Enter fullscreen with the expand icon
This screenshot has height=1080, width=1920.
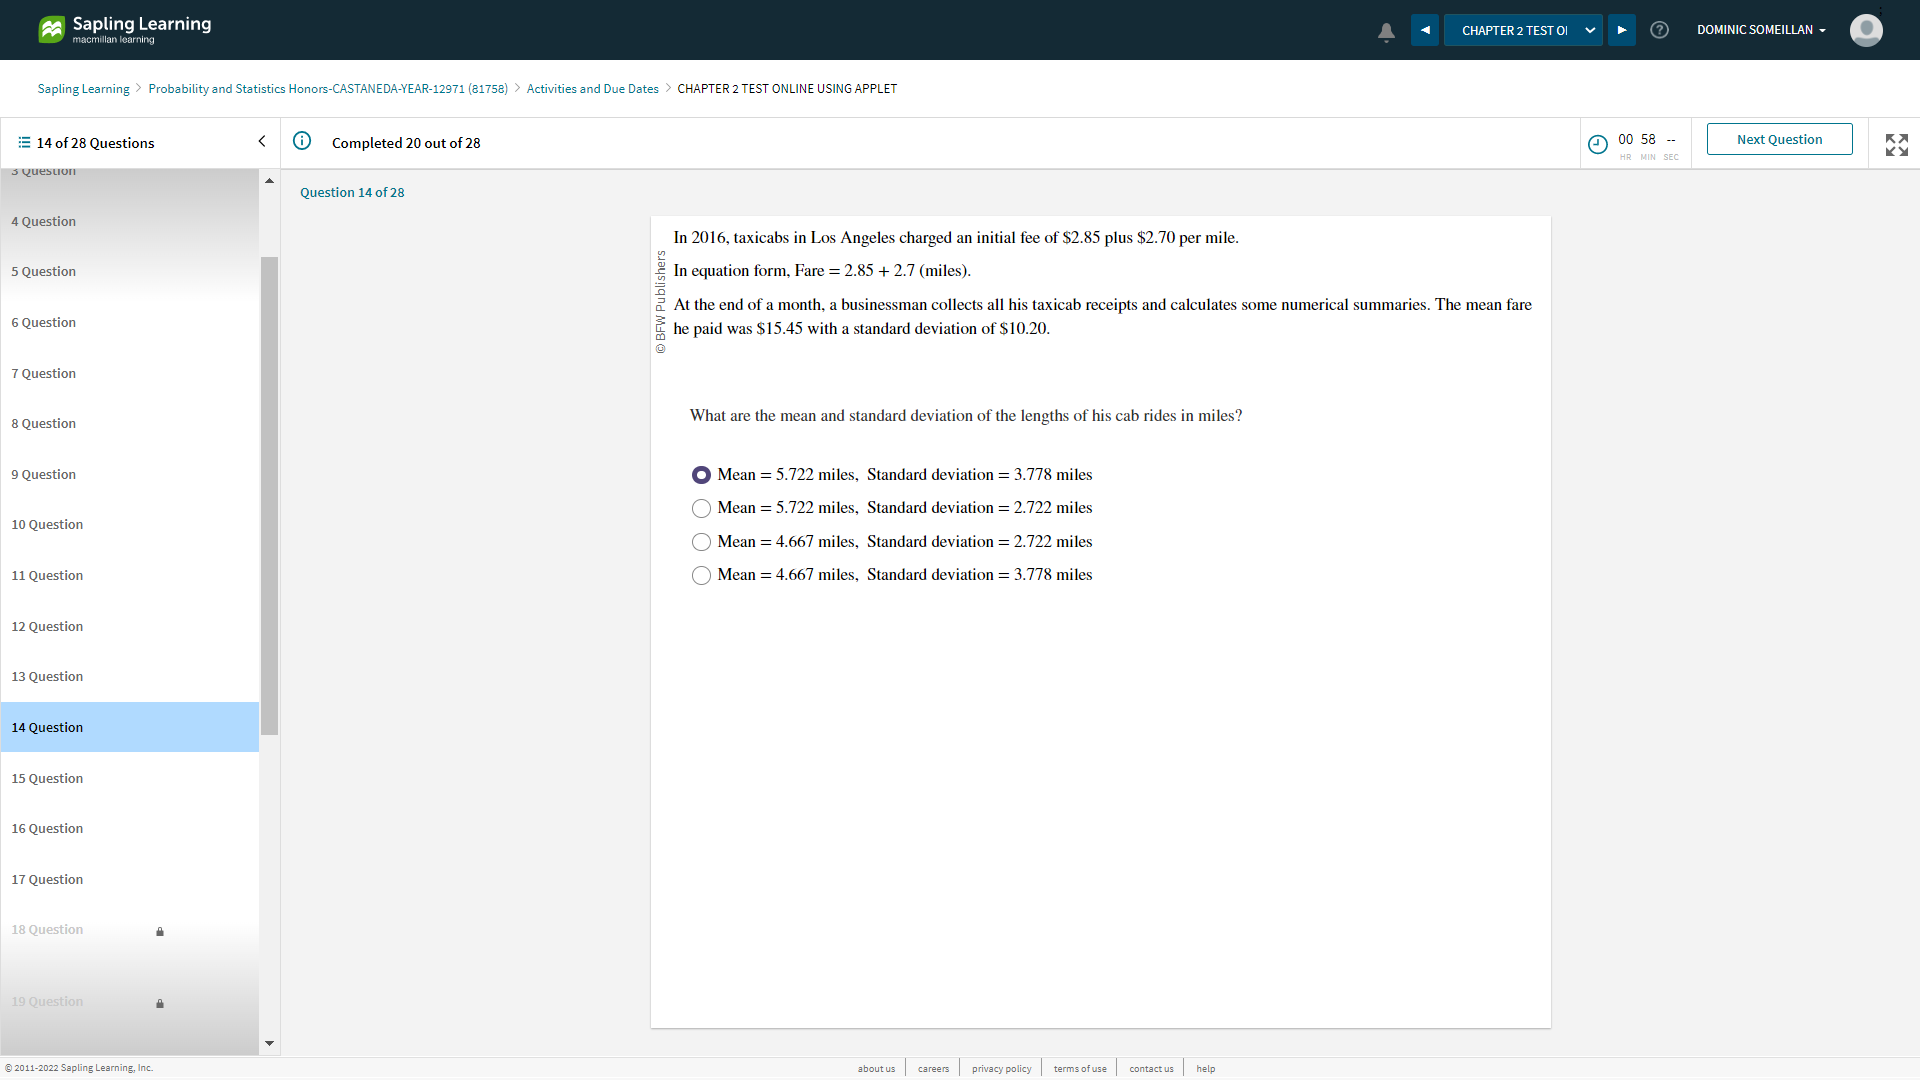click(x=1896, y=144)
